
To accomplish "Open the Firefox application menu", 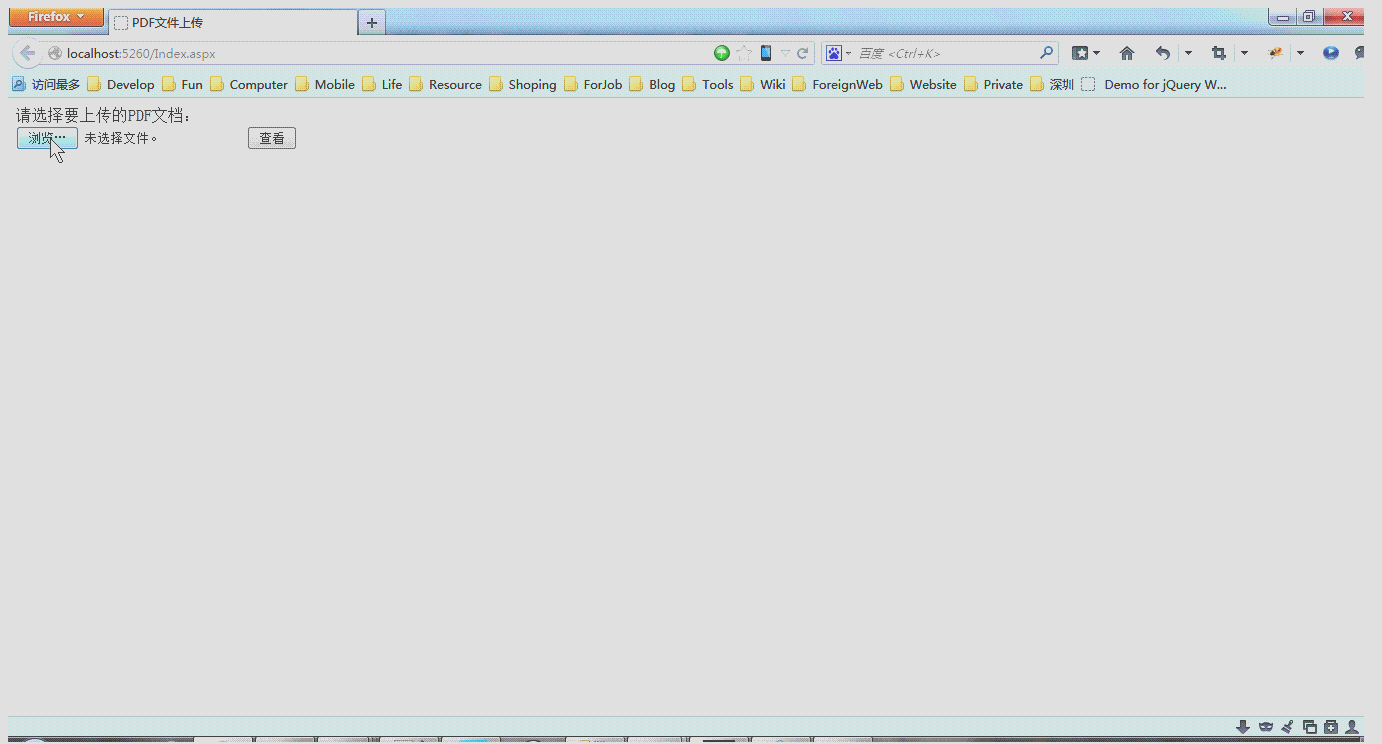I will pyautogui.click(x=56, y=17).
